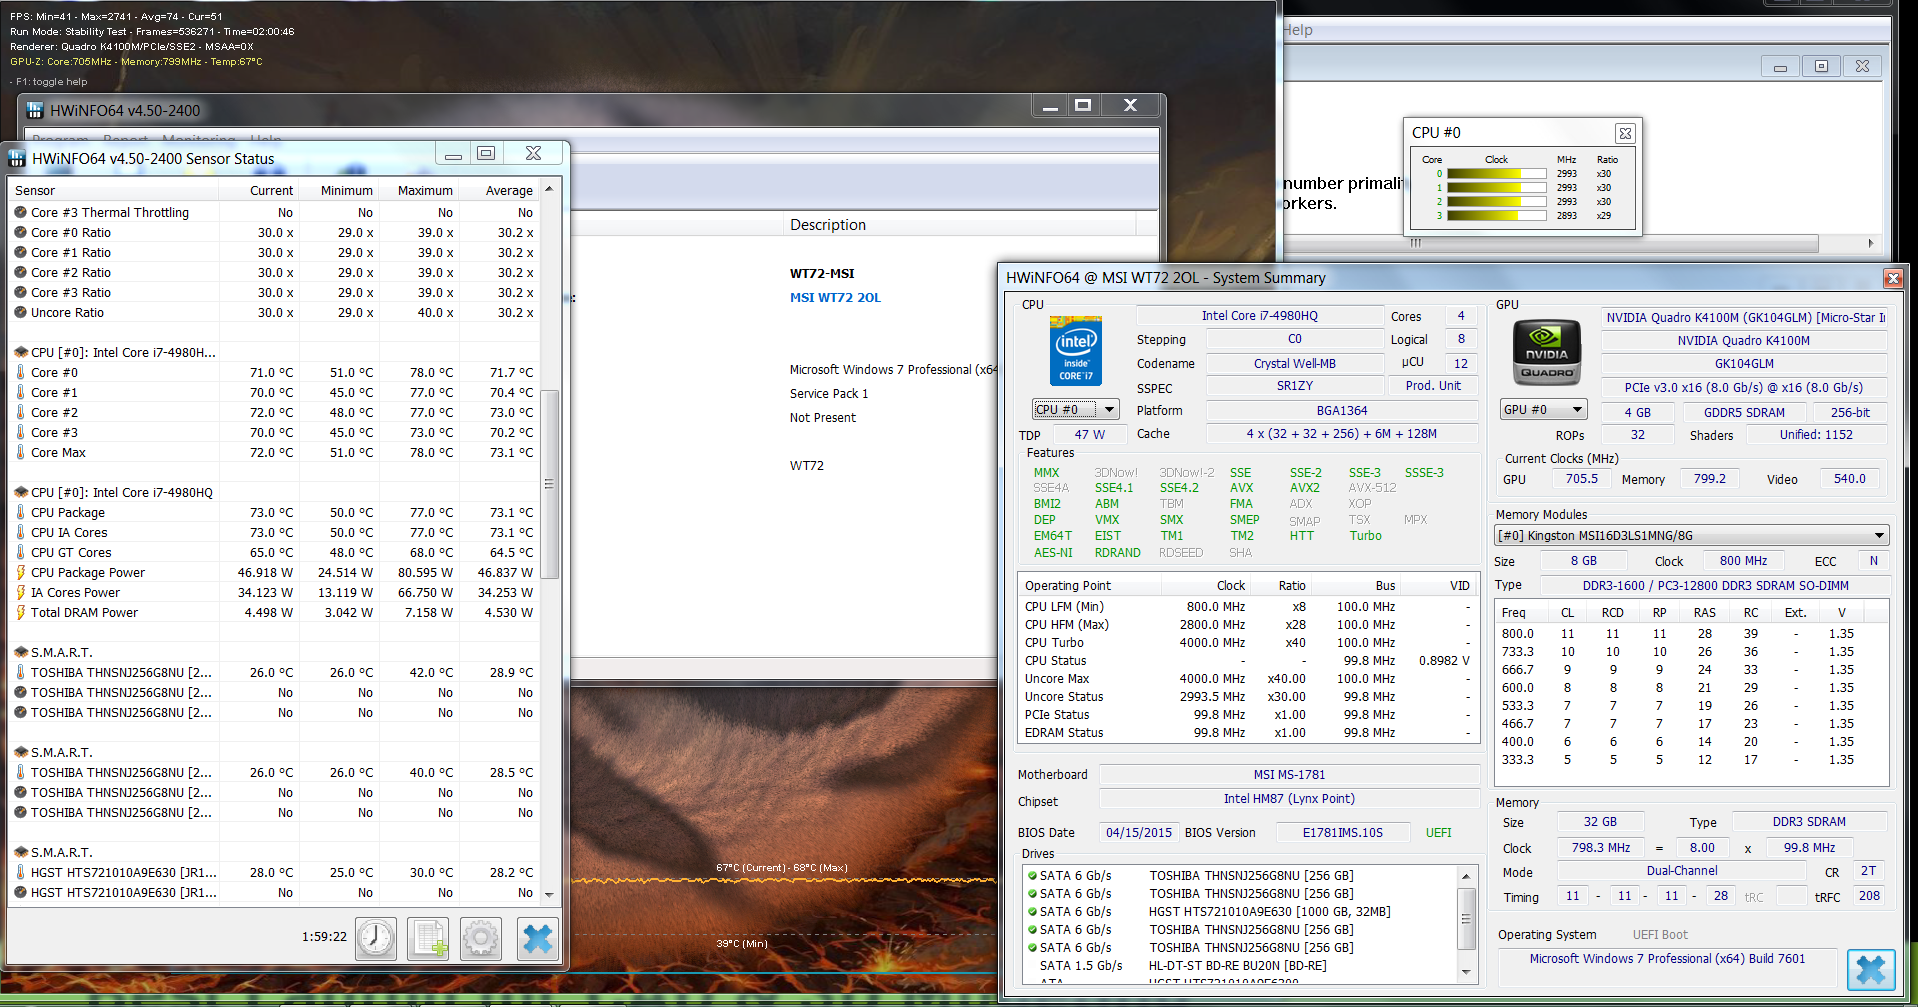
Task: Click the NVIDIA Quadro K4100M name field
Action: point(1743,340)
